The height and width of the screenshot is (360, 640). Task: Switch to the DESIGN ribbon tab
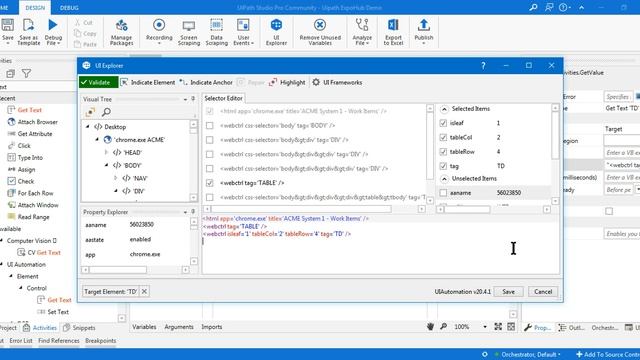[x=35, y=8]
